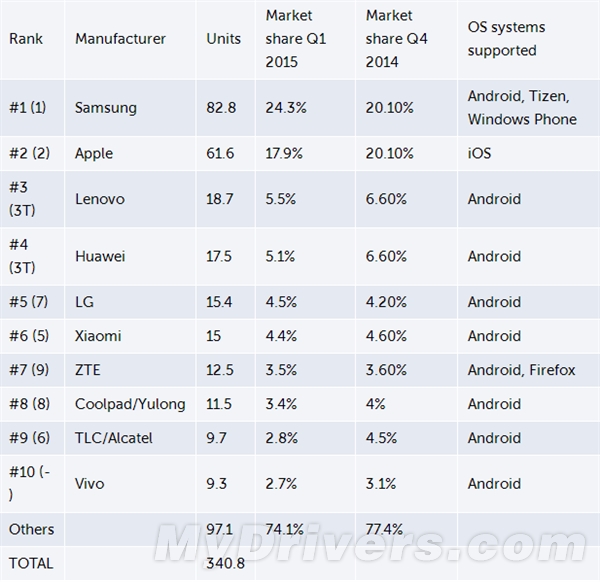Select the Rank column header
Image resolution: width=600 pixels, height=582 pixels.
26,39
